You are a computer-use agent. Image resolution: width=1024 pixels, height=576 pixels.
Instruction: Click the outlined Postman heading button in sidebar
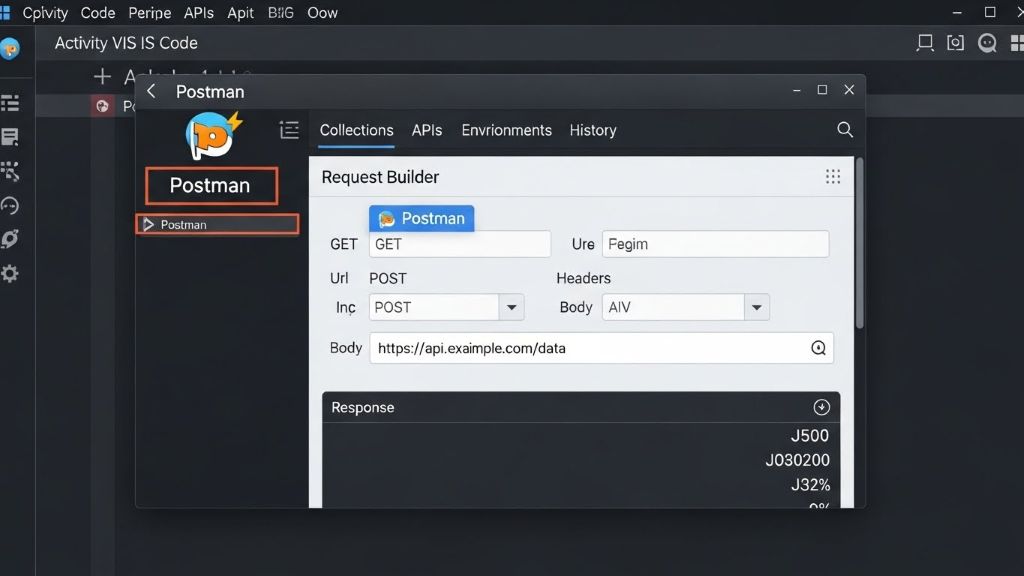click(211, 186)
